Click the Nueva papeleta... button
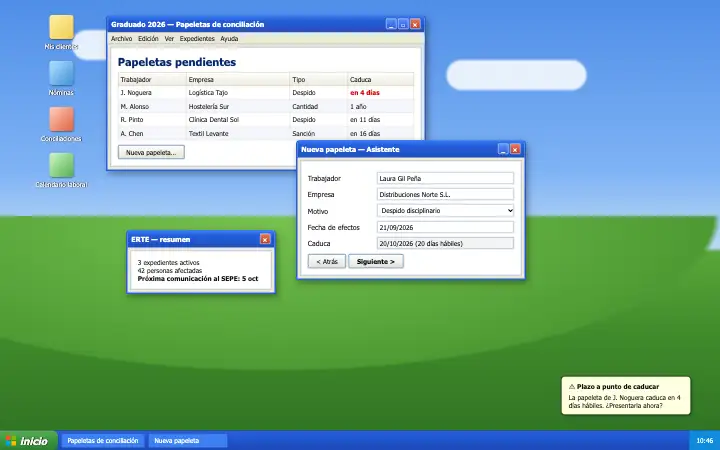This screenshot has width=720, height=450. tap(151, 152)
